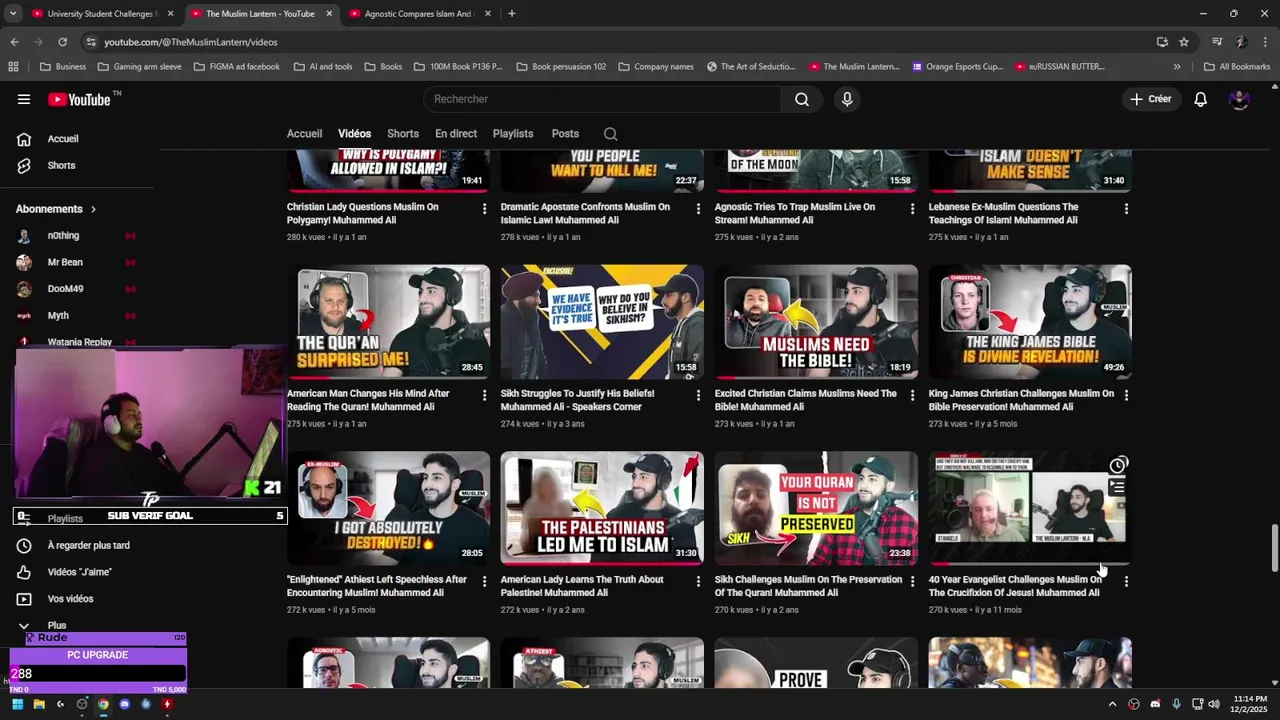Open American Man Changes His Mind video title

pos(368,400)
